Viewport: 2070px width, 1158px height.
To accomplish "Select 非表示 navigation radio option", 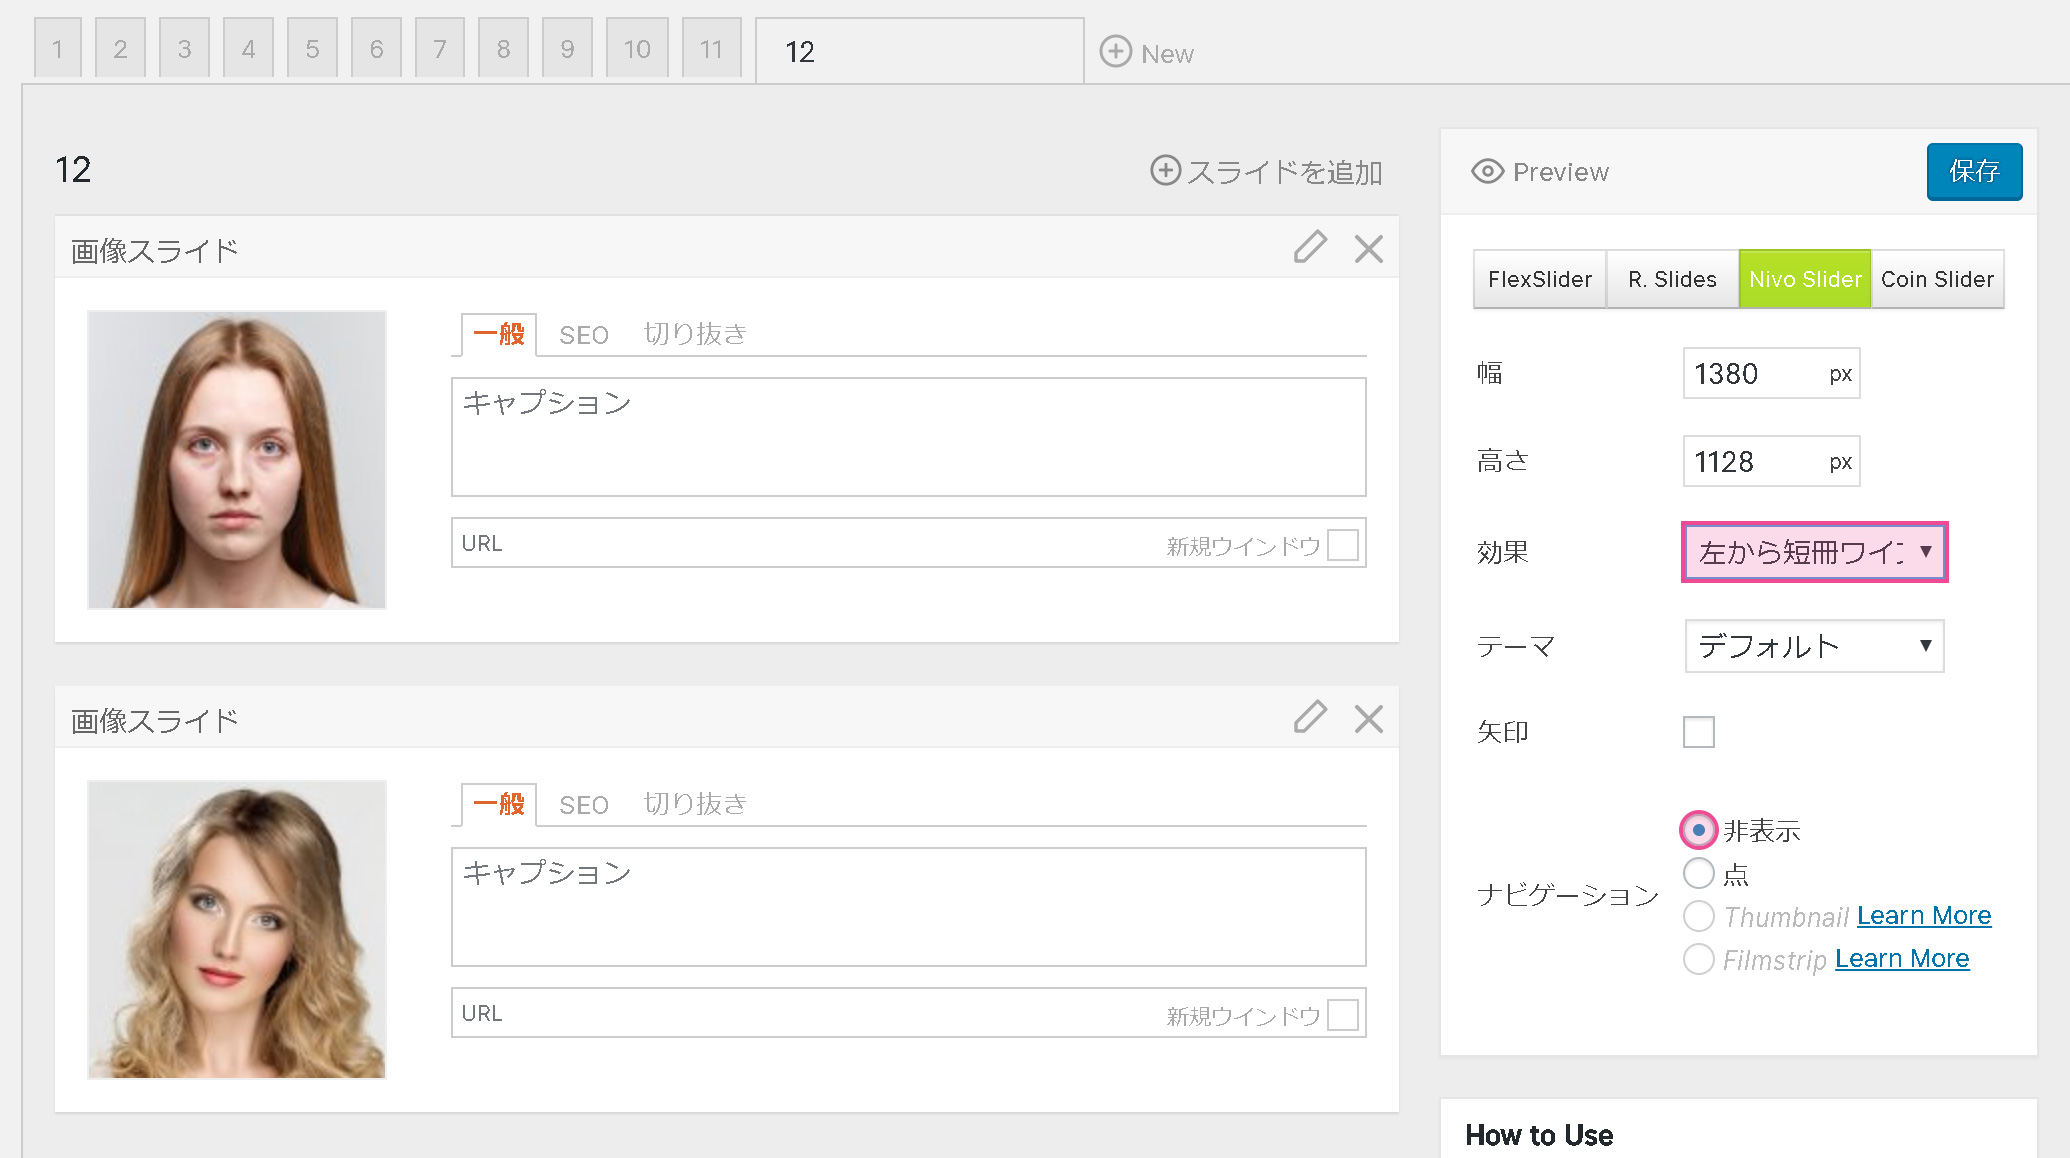I will [x=1698, y=830].
